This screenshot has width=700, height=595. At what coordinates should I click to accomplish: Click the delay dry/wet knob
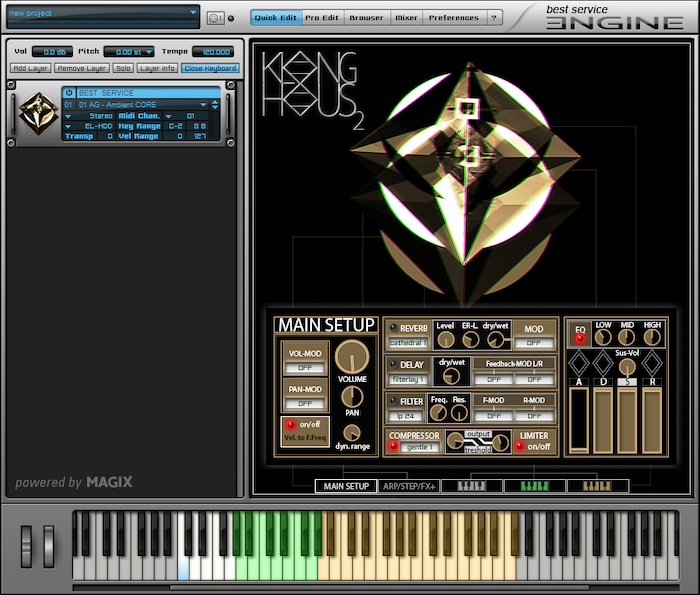point(452,376)
